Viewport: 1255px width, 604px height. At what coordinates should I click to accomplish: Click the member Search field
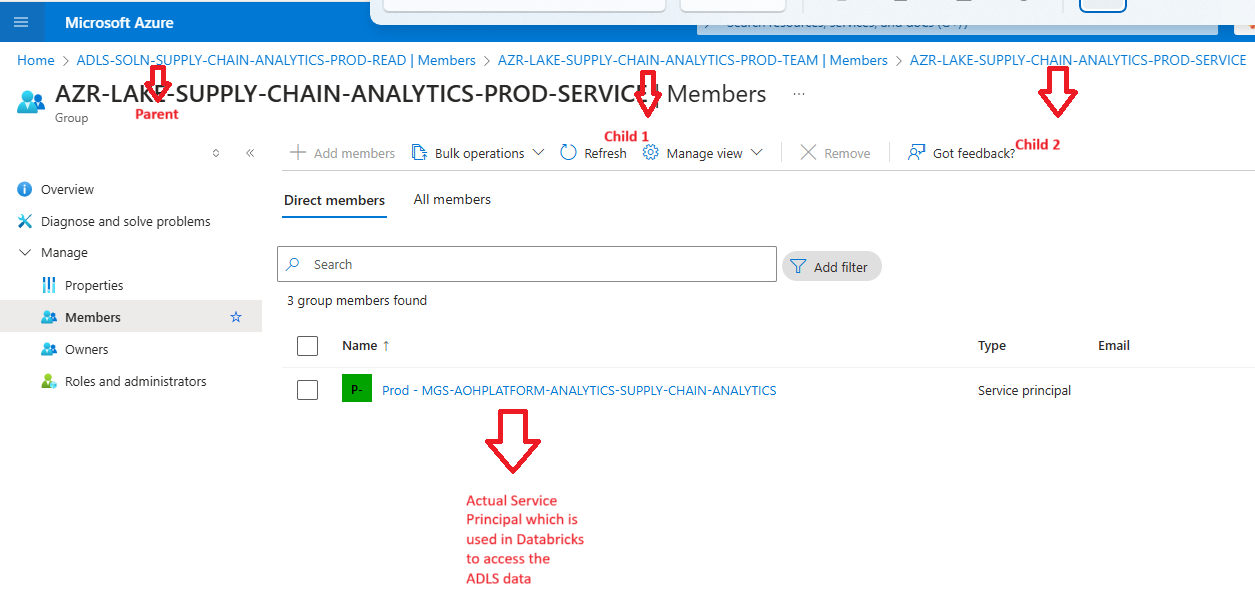click(527, 264)
